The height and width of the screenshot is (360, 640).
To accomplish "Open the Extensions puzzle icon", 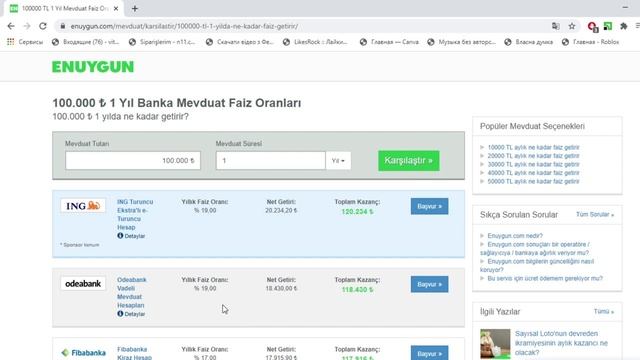I will tap(624, 26).
